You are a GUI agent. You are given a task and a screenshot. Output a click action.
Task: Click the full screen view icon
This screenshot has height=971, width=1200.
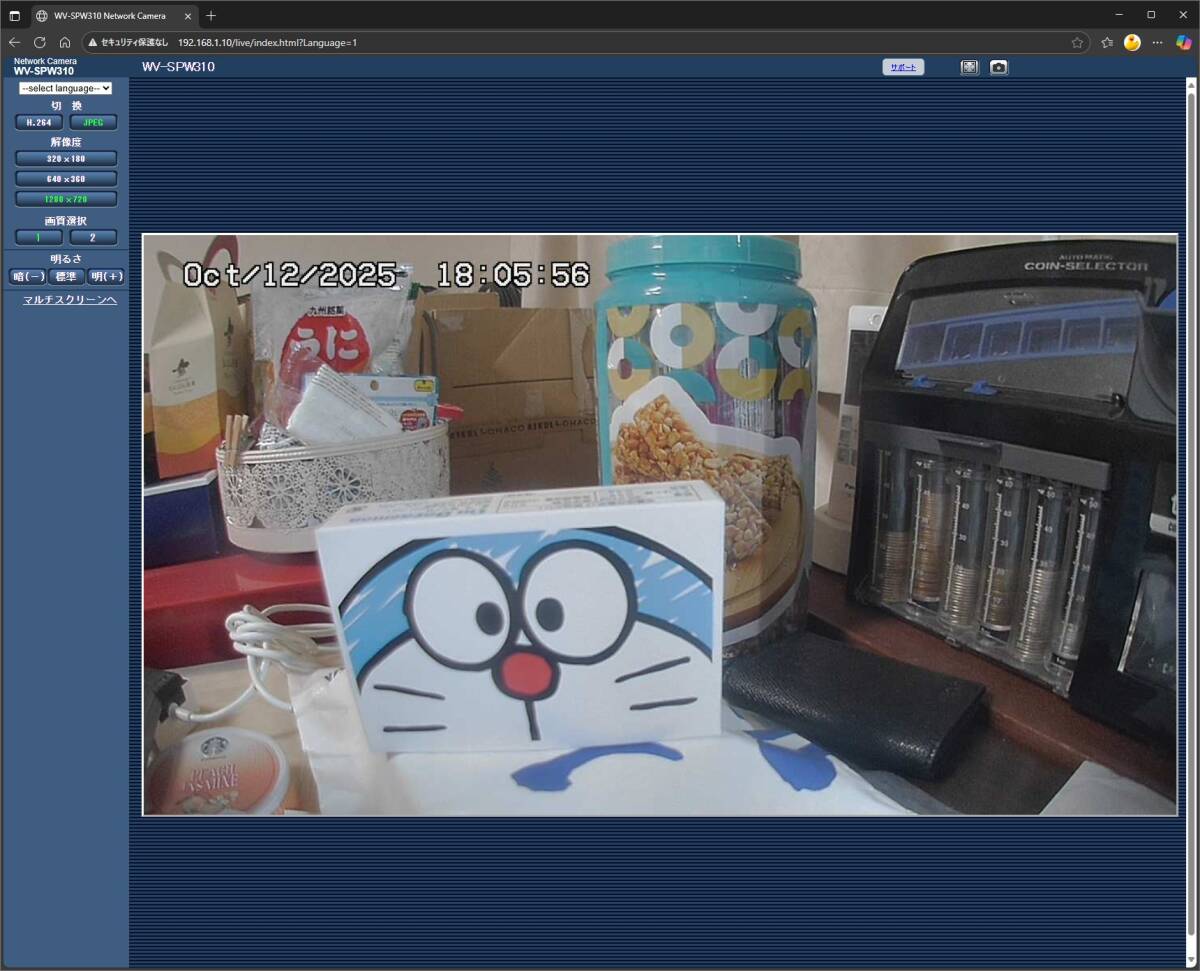tap(969, 67)
